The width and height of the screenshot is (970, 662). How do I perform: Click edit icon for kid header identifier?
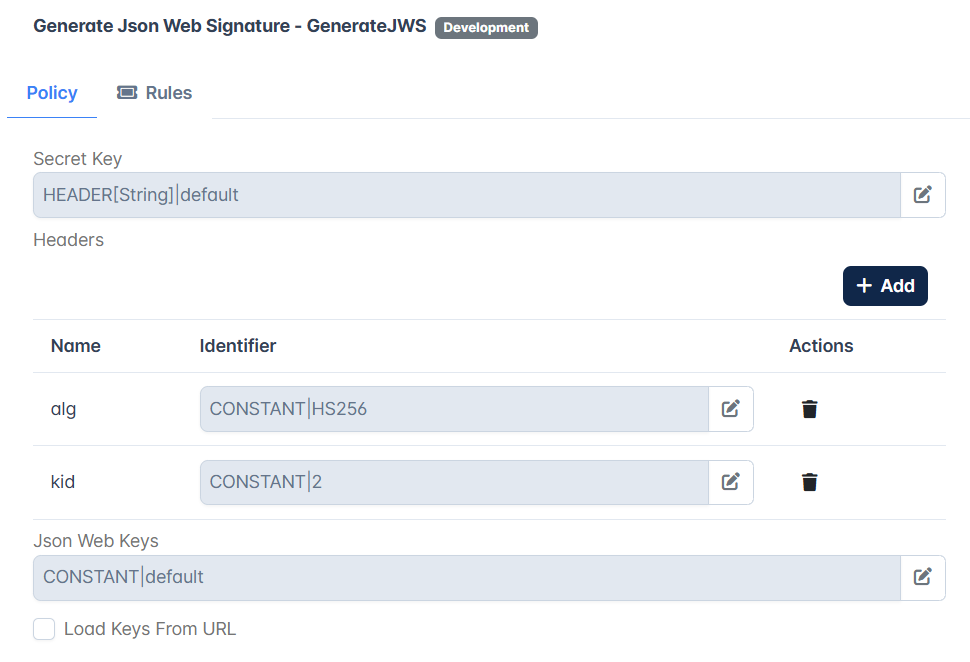[731, 482]
